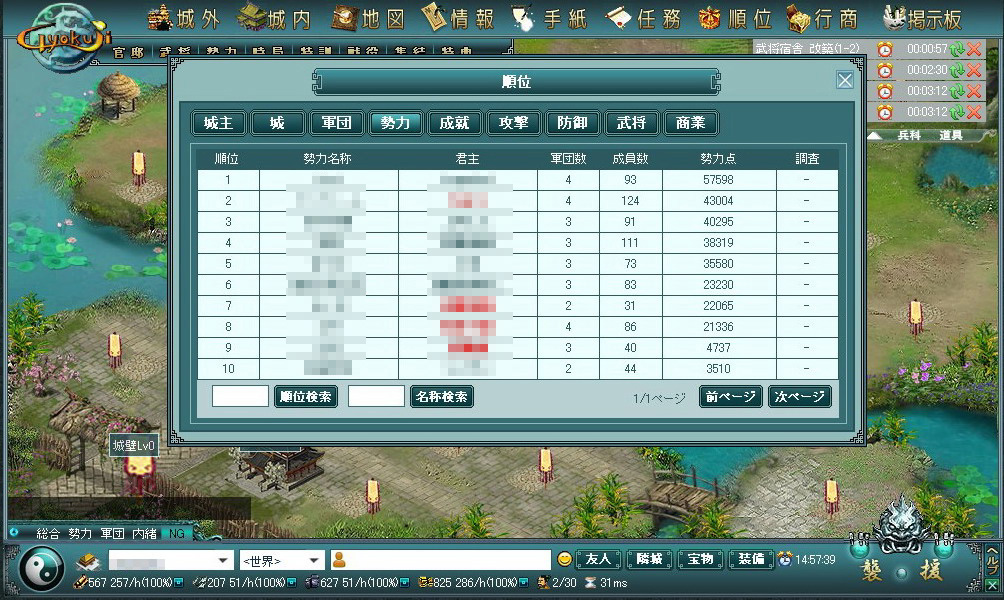Toggle the 207 resource detail square
1004x600 pixels.
pyautogui.click(x=292, y=583)
